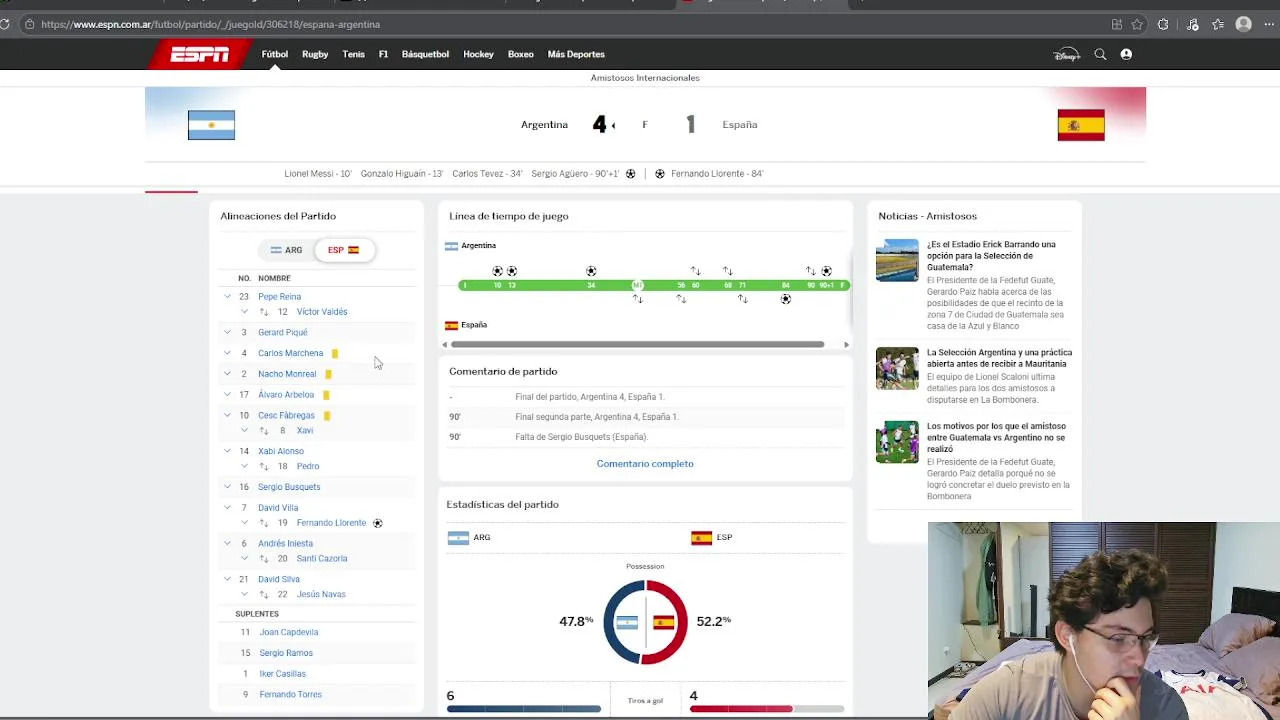Open Comentario completo link
The width and height of the screenshot is (1280, 720).
645,464
